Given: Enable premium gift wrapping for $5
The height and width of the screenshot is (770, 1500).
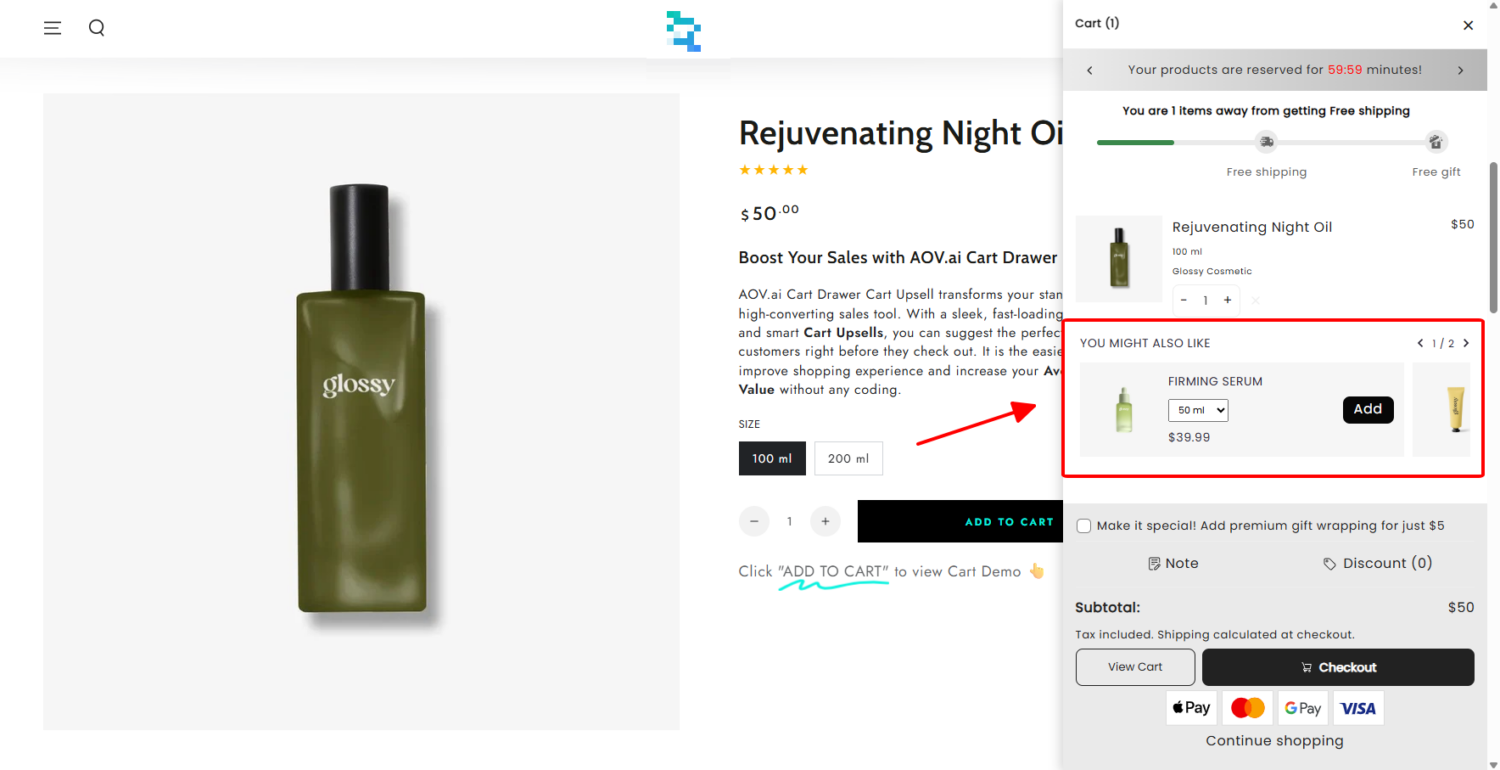Looking at the screenshot, I should [1084, 525].
